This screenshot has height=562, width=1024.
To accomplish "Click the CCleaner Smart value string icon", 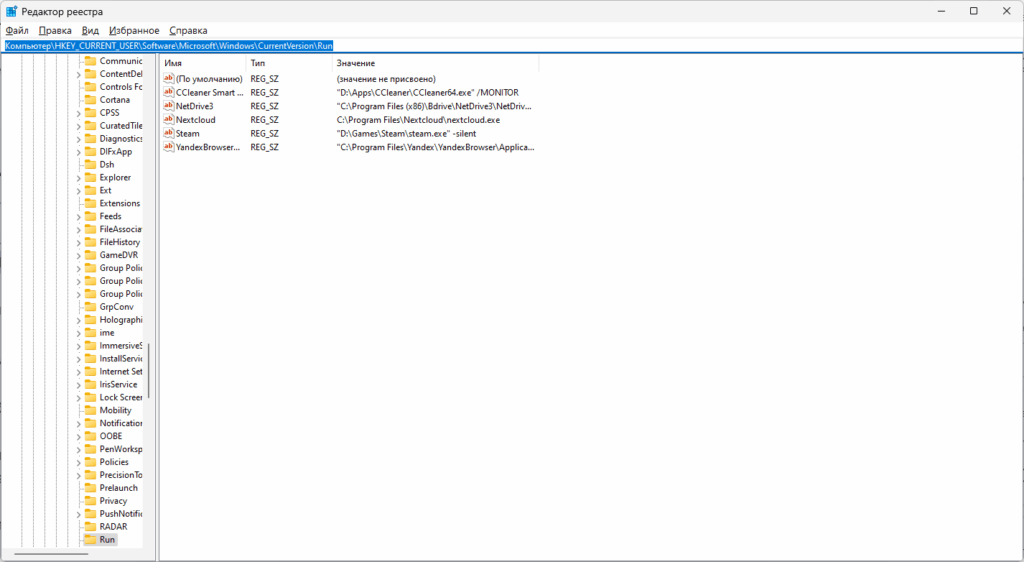I will [168, 93].
